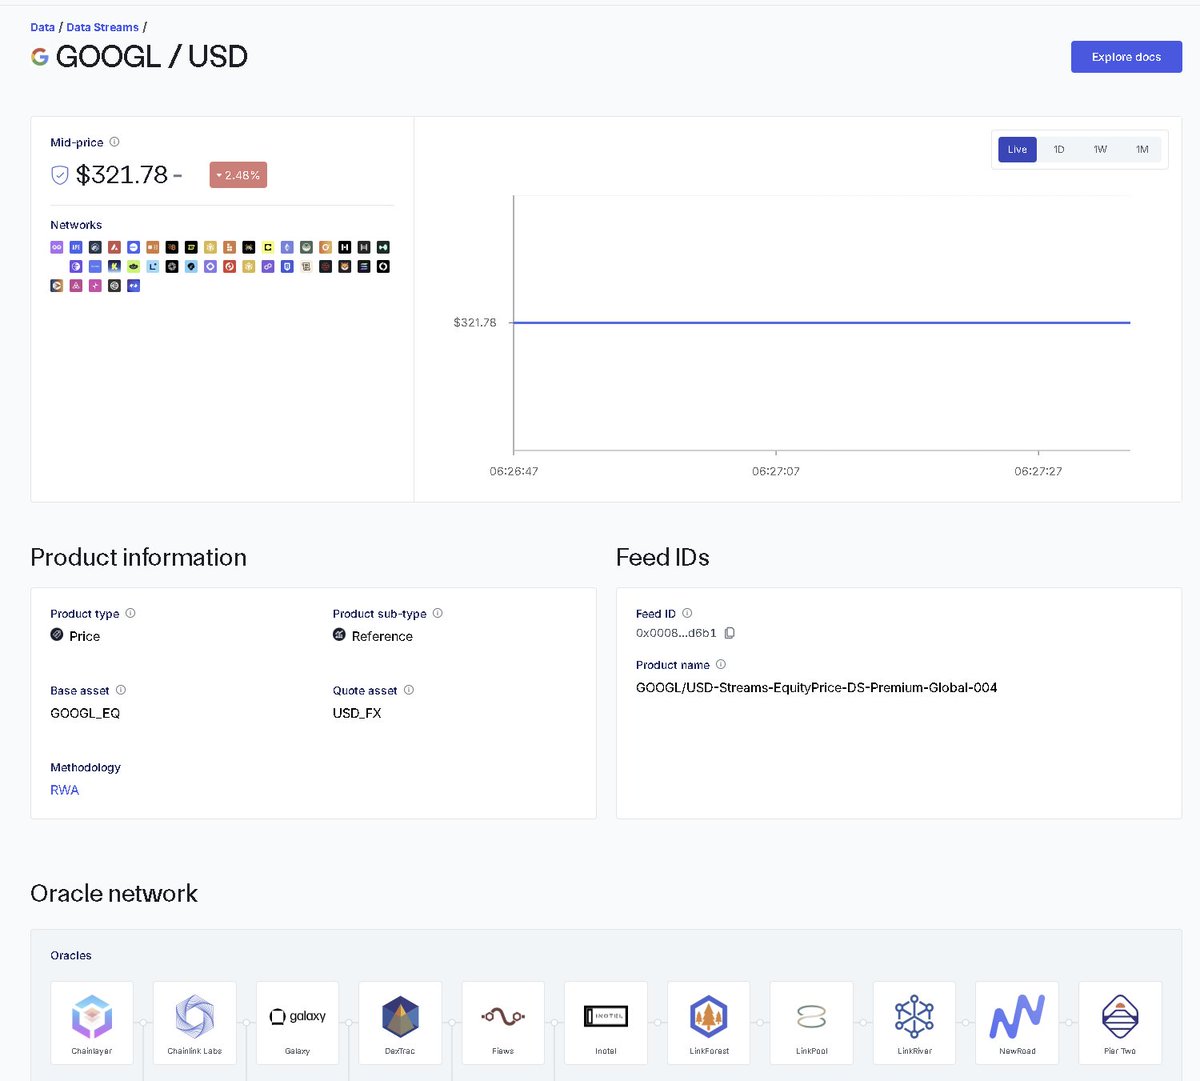Image resolution: width=1200 pixels, height=1081 pixels.
Task: Click the $321.78 mid-price value
Action: pyautogui.click(x=122, y=175)
